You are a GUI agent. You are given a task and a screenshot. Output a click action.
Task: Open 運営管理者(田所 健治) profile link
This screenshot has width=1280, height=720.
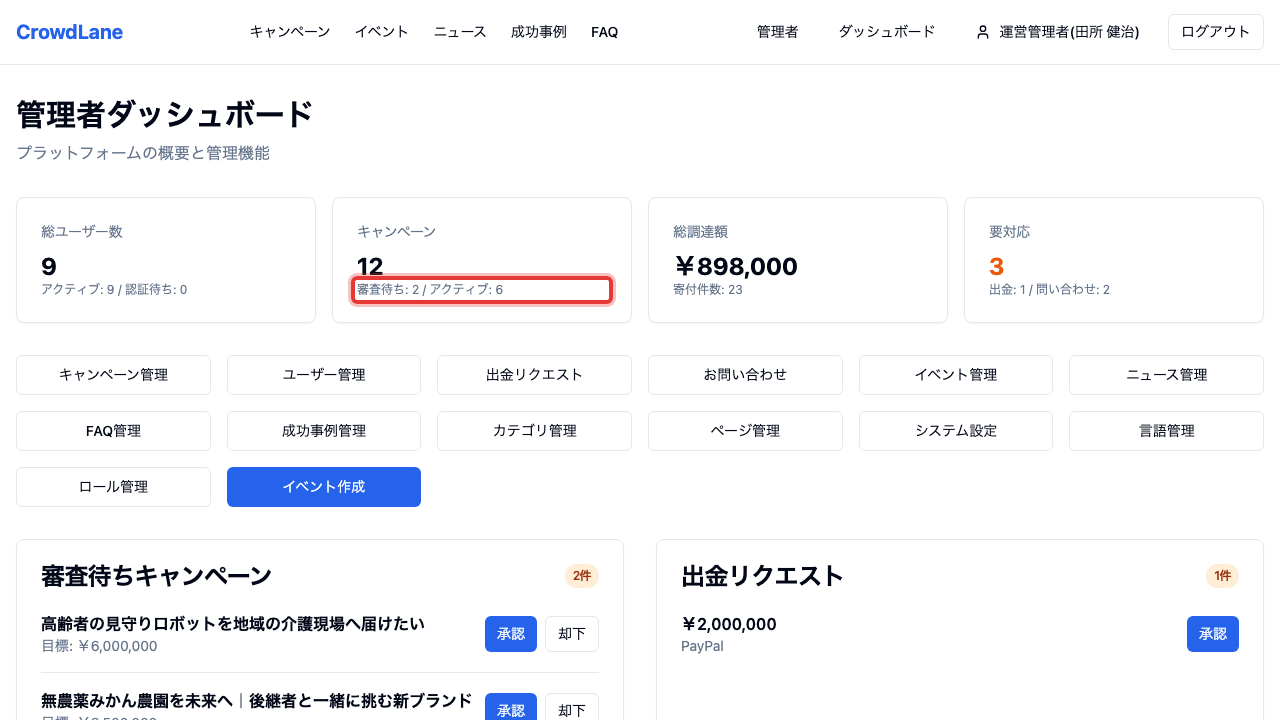[1058, 32]
